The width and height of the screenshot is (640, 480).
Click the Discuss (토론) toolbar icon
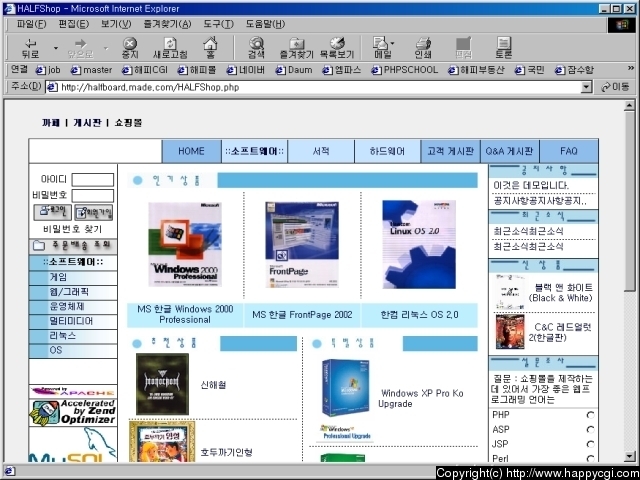coord(504,48)
